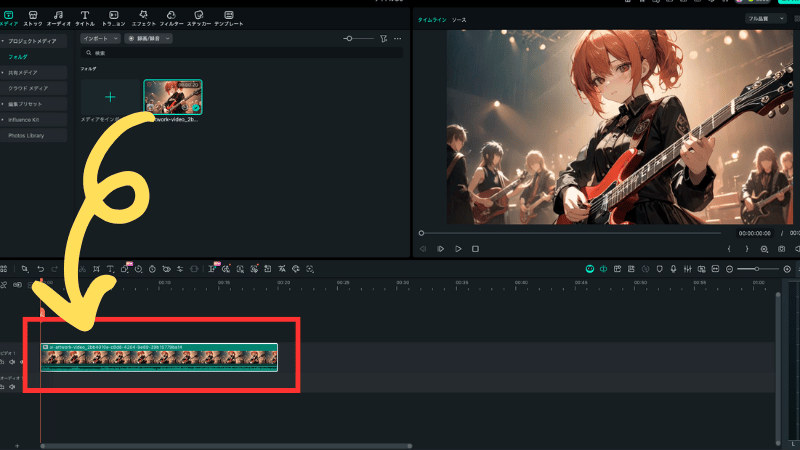Open the 録画/録音 (Record) dropdown

(x=148, y=38)
